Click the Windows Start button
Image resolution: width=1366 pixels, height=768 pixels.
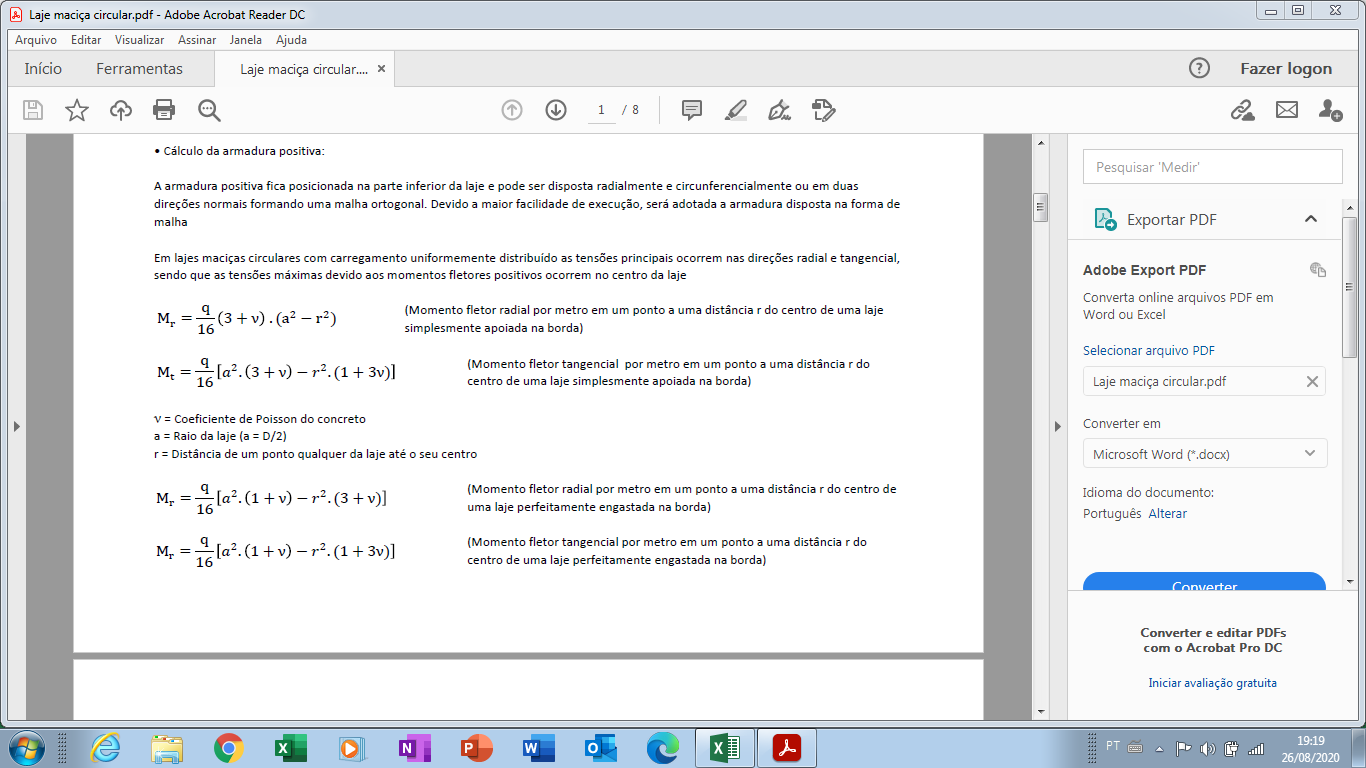click(x=26, y=747)
